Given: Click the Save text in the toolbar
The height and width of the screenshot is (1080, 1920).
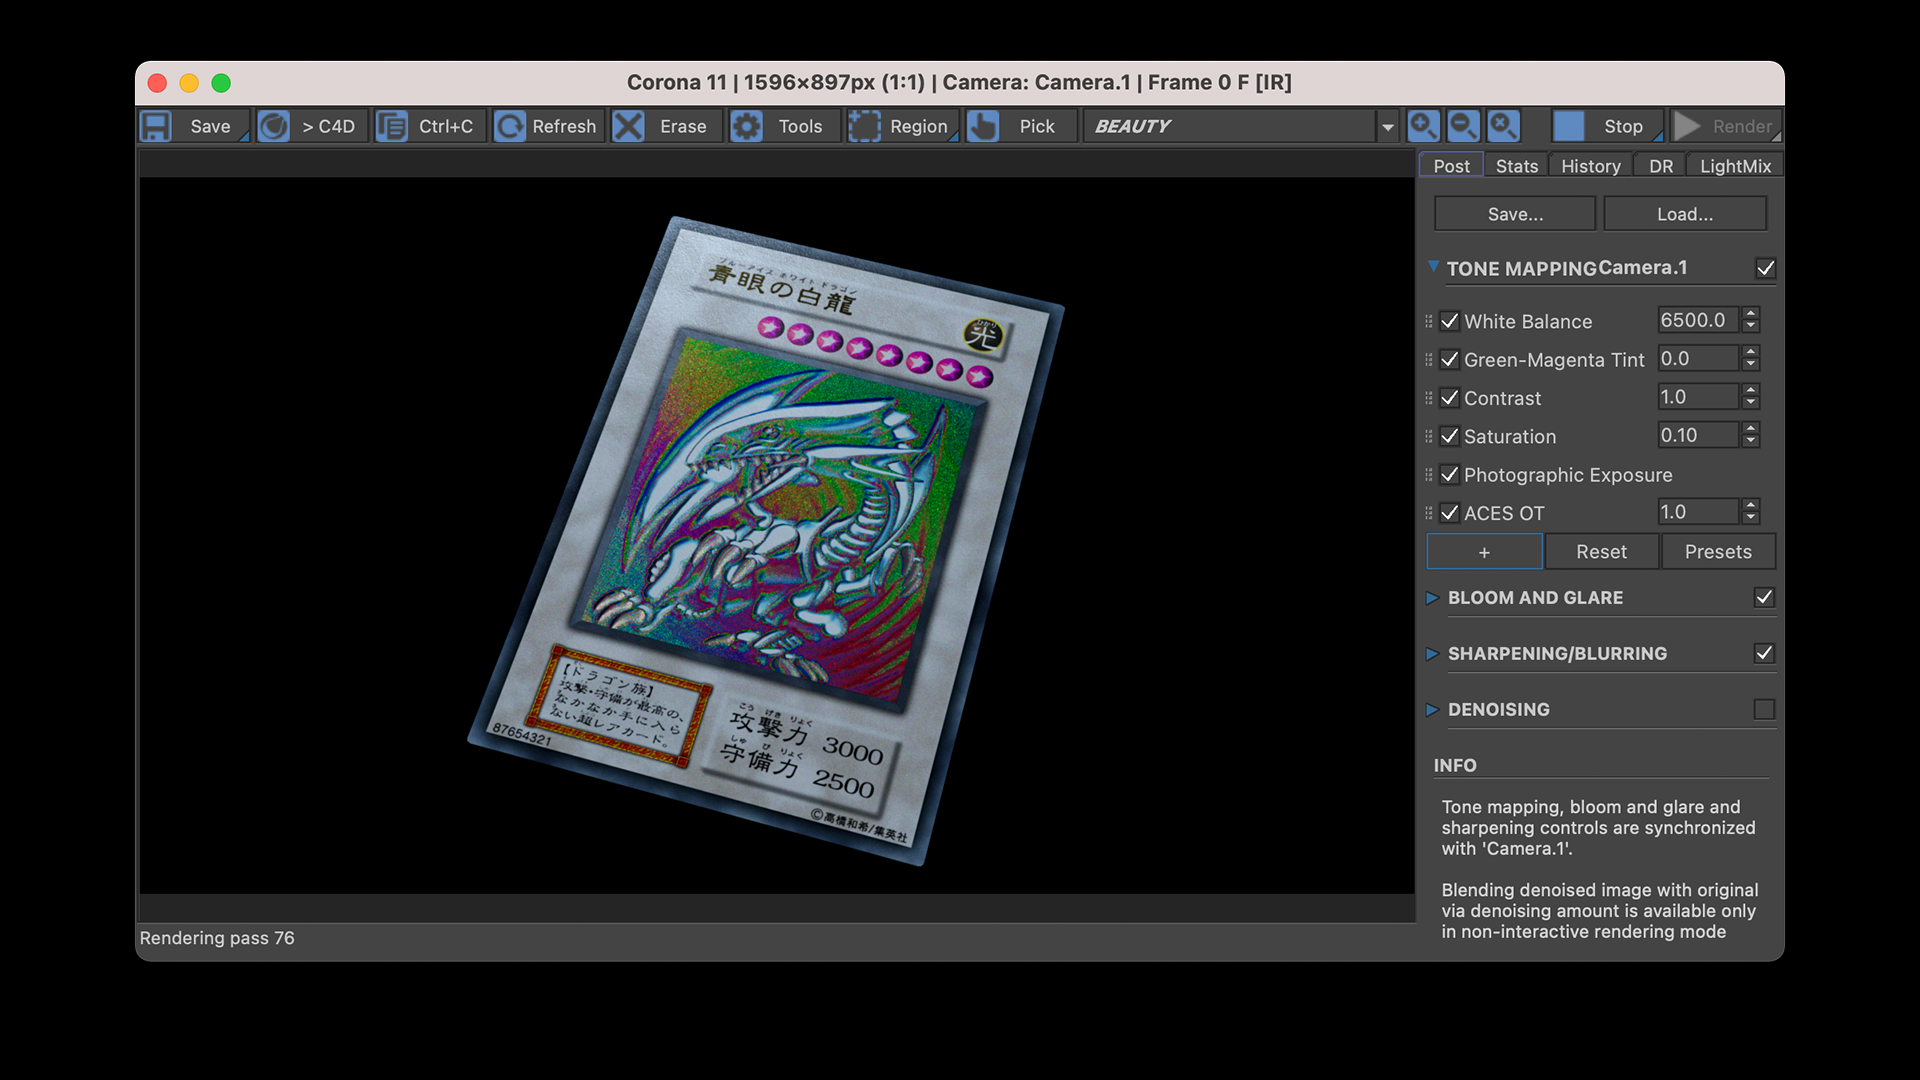Looking at the screenshot, I should [x=210, y=126].
